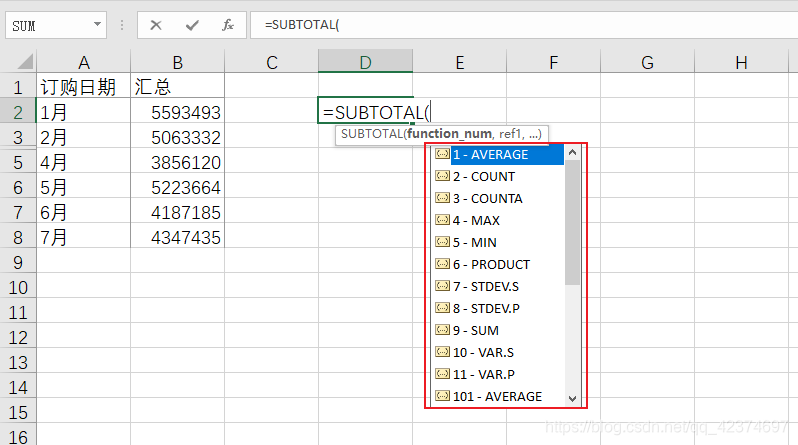Click inside the formula bar text
Viewport: 798px width, 445px height.
(302, 25)
